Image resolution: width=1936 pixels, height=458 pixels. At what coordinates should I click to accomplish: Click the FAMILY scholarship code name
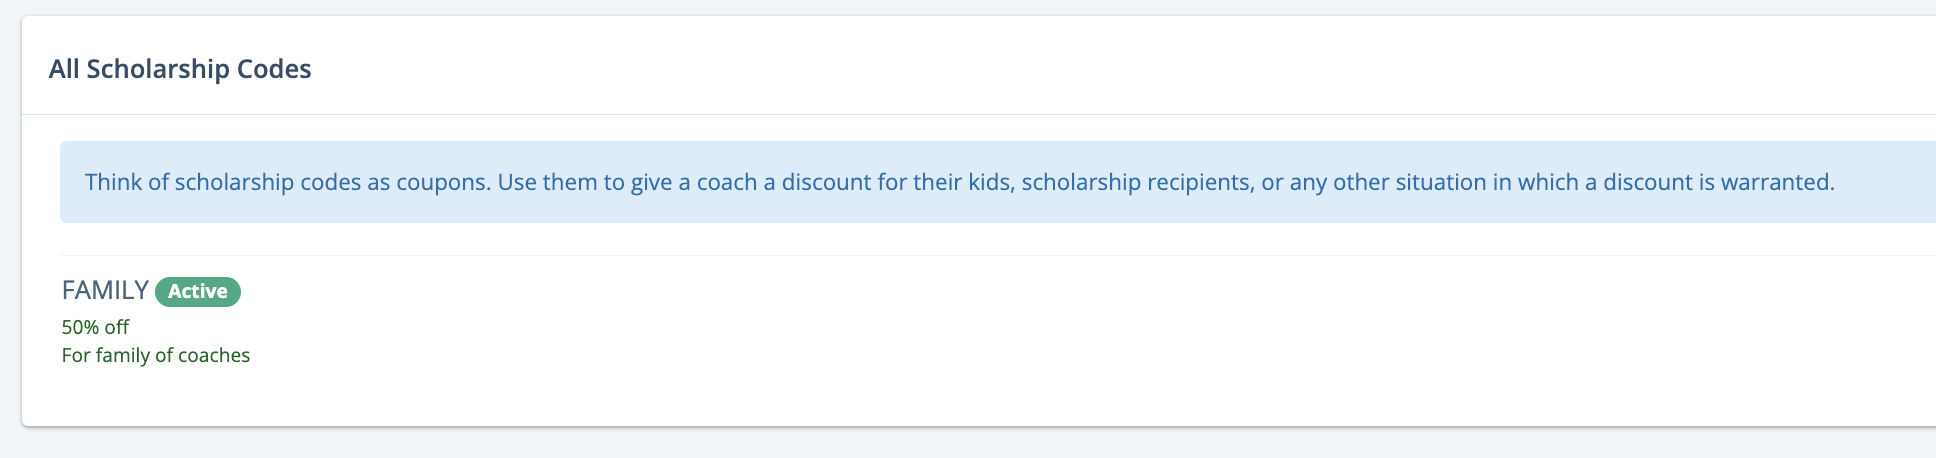point(105,291)
